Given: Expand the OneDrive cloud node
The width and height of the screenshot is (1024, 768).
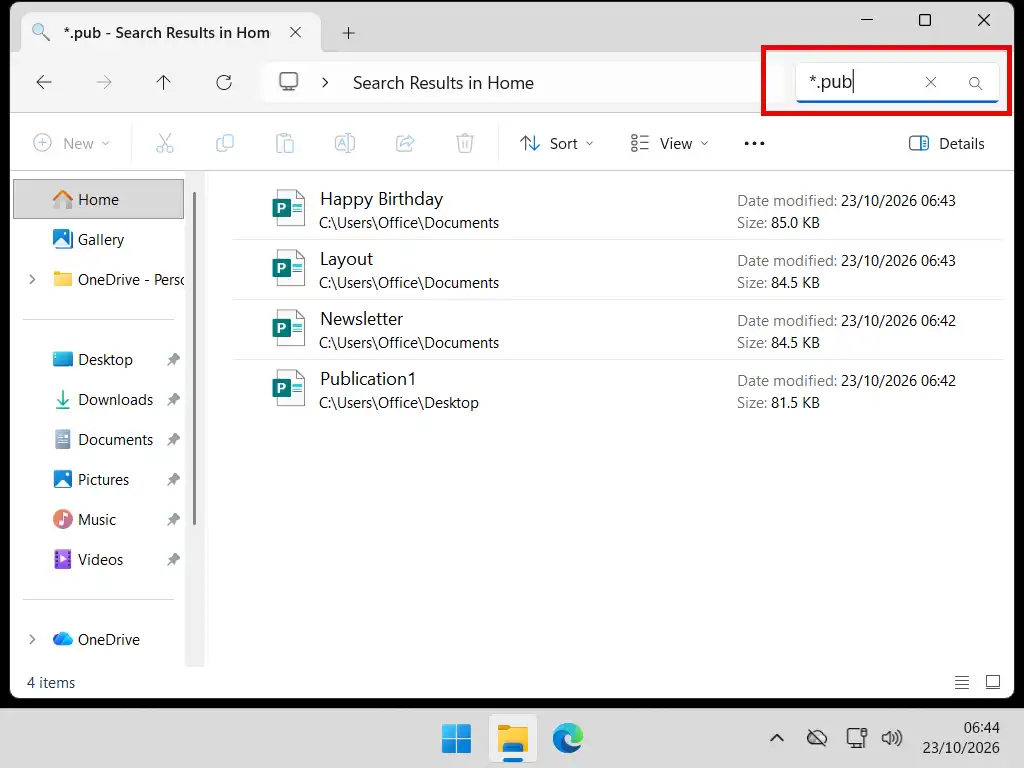Looking at the screenshot, I should click(x=32, y=639).
